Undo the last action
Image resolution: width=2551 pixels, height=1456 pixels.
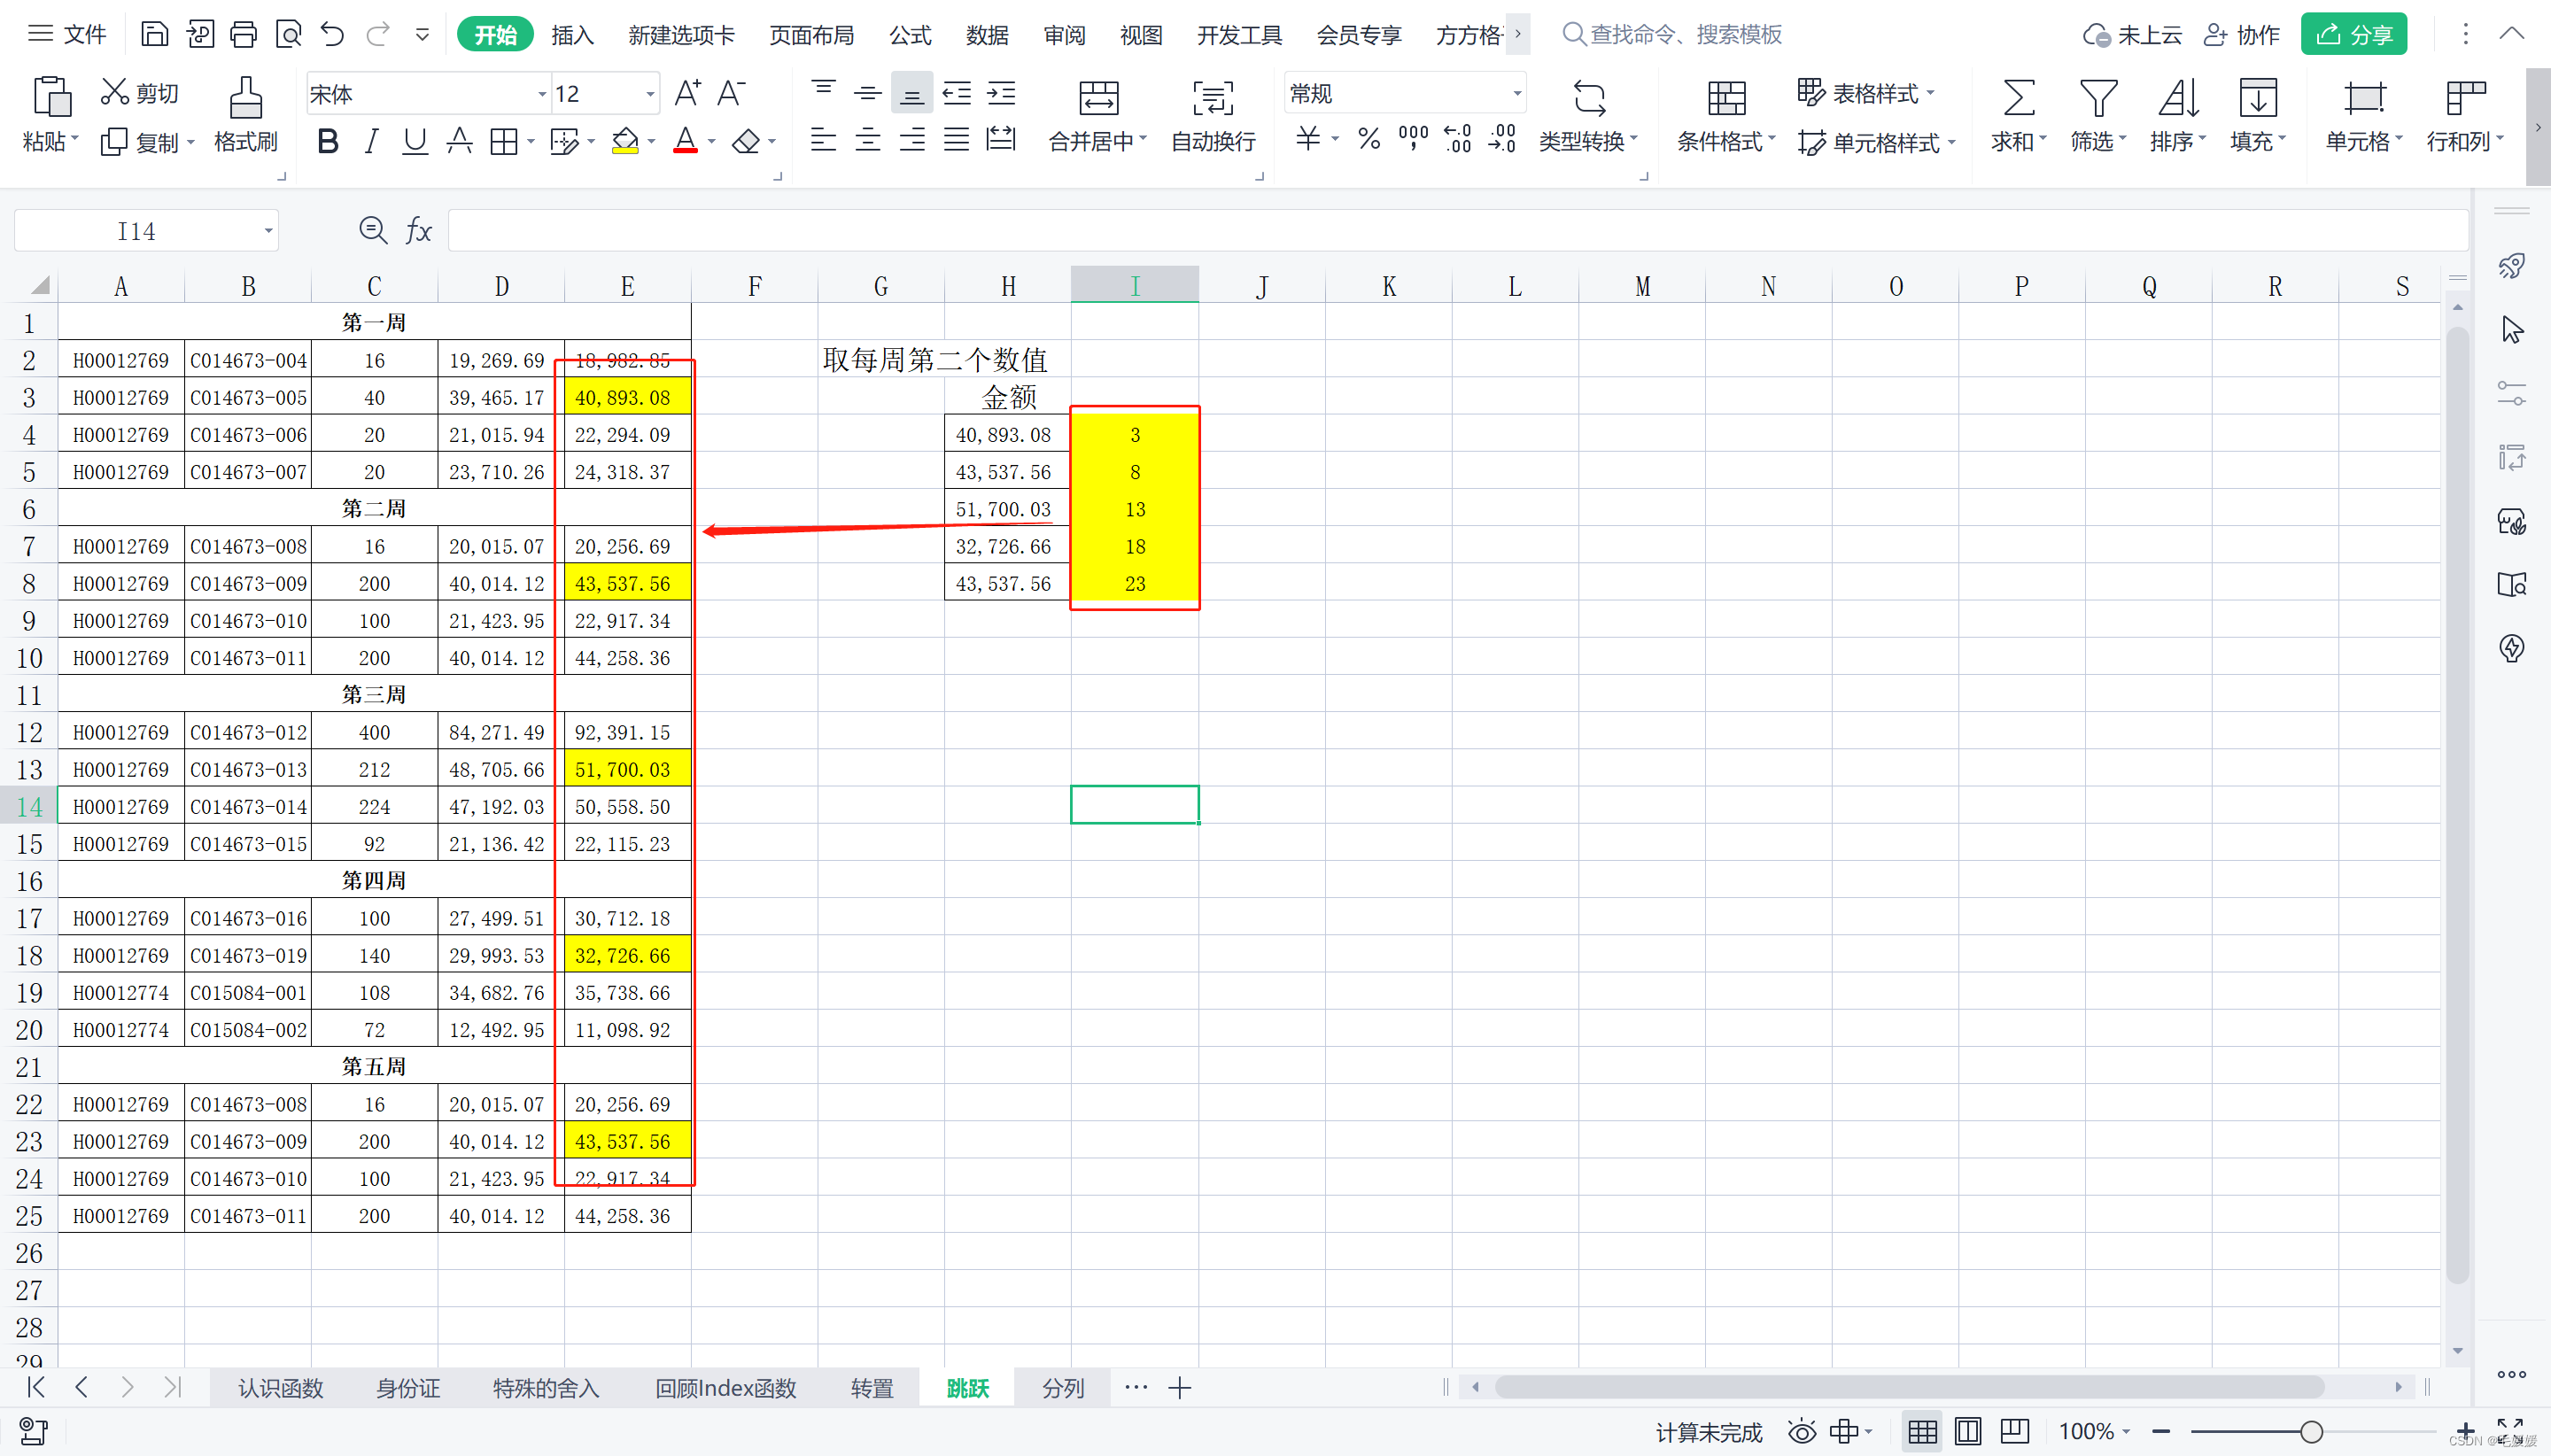333,35
